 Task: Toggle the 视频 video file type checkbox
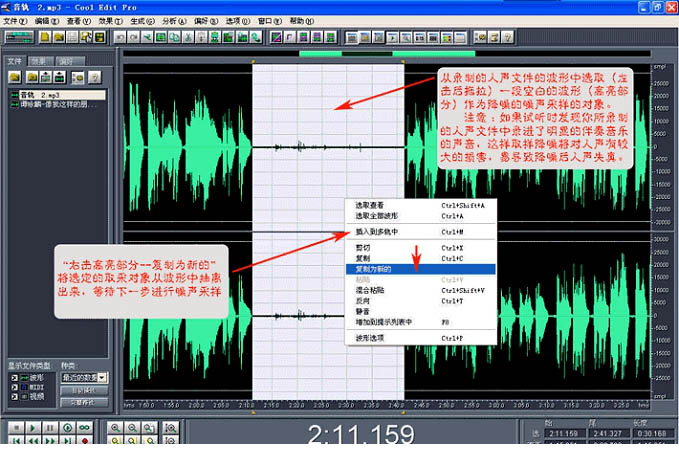14,396
